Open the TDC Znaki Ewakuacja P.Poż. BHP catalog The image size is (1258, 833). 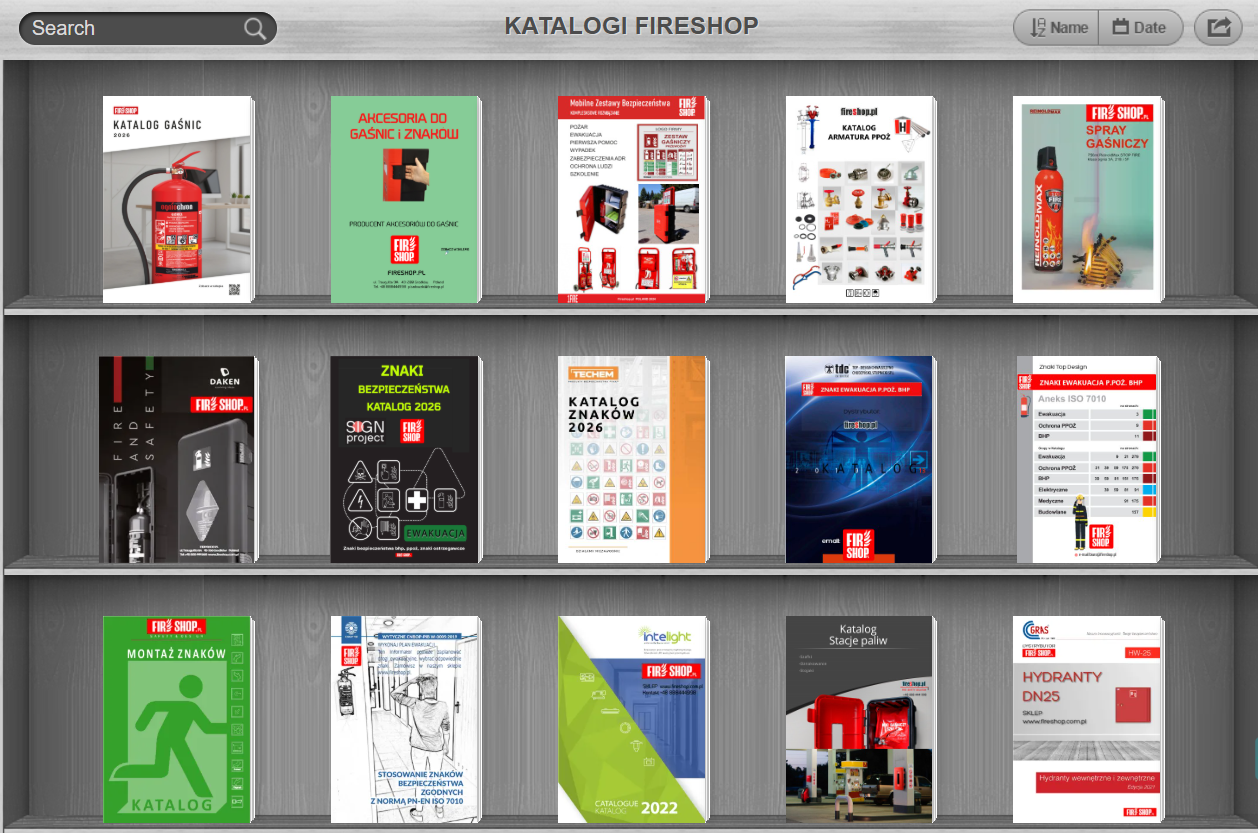coord(858,458)
